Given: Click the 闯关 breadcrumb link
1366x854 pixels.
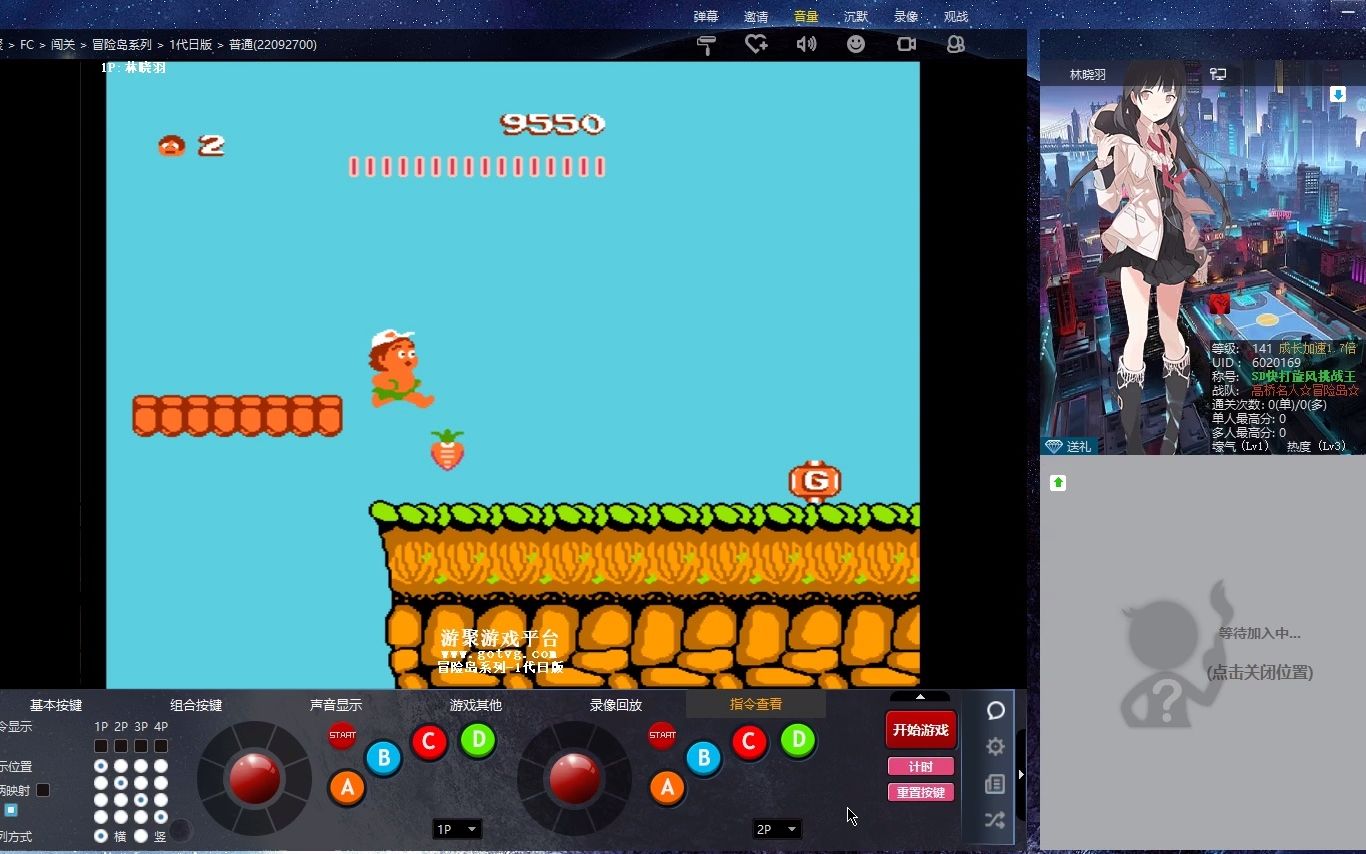Looking at the screenshot, I should point(63,45).
